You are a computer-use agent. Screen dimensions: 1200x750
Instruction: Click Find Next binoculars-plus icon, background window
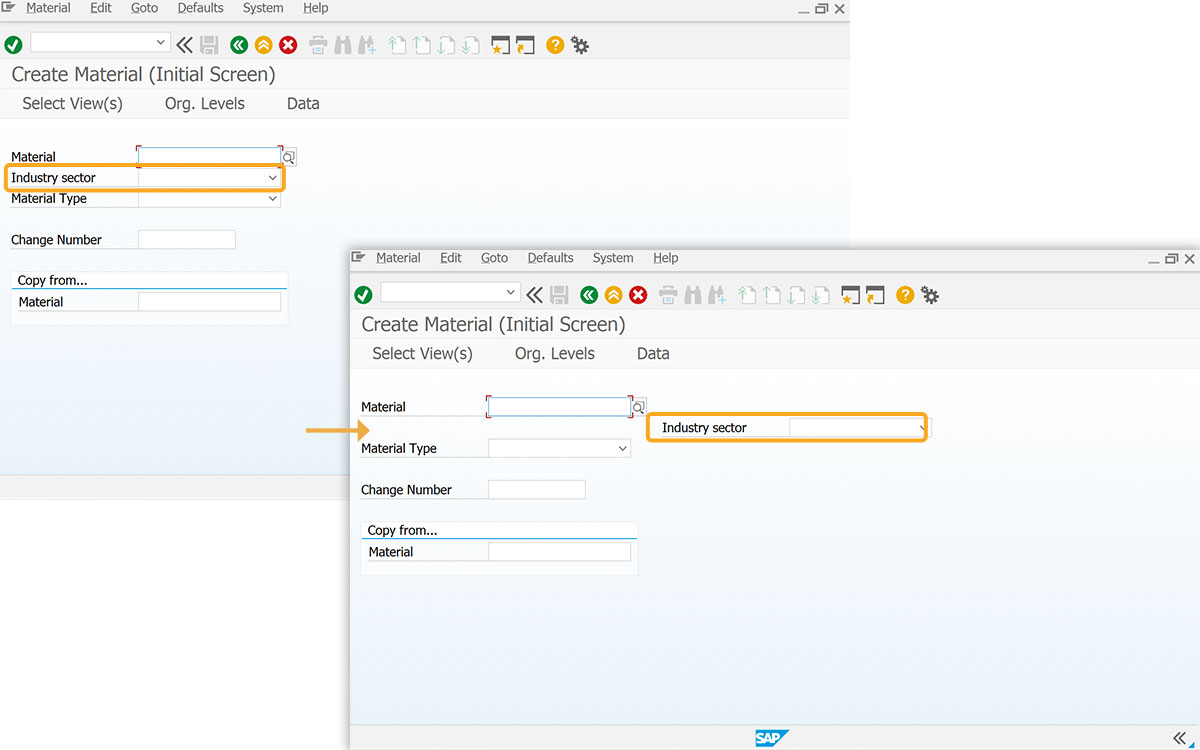(x=367, y=45)
